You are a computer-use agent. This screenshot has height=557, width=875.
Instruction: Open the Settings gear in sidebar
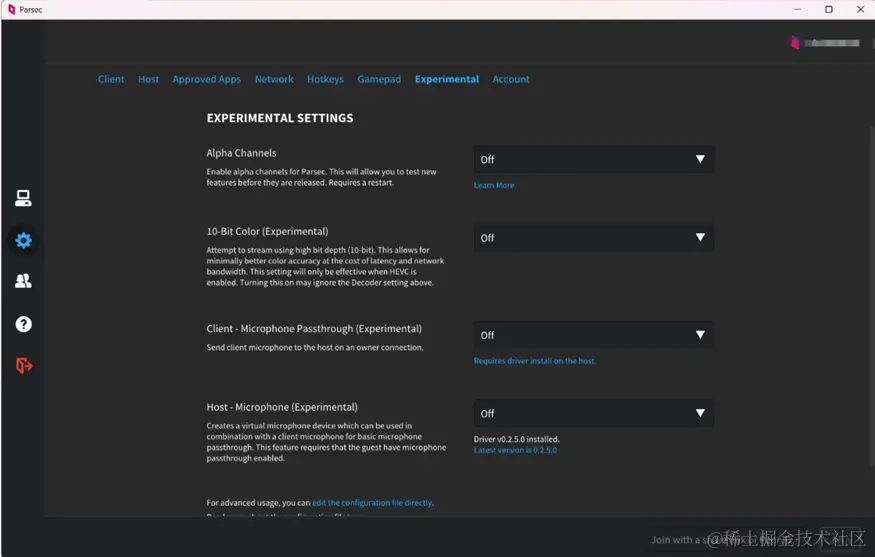click(x=23, y=241)
